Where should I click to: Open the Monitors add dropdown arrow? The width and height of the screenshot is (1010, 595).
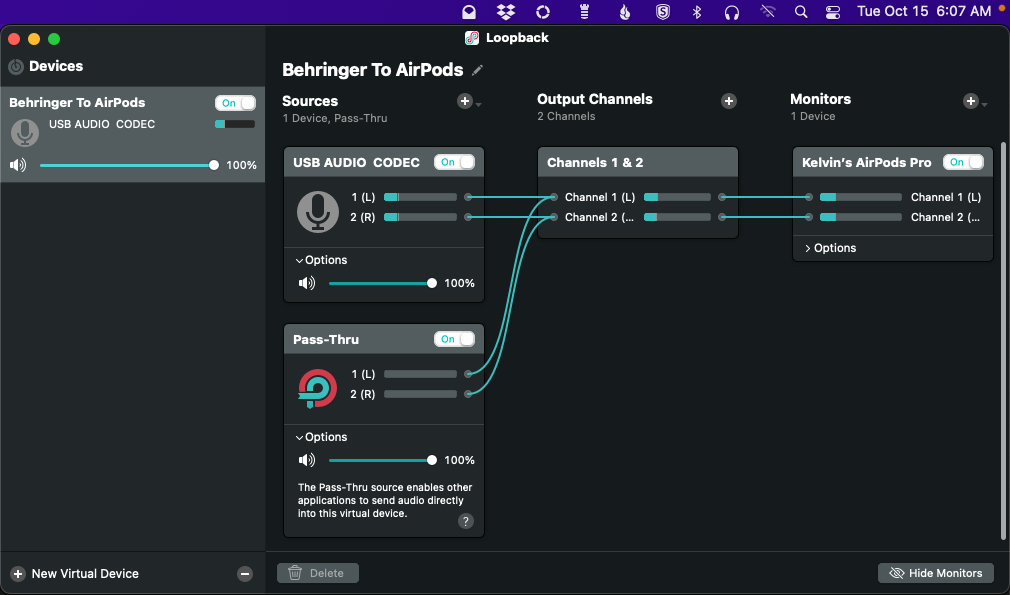coord(984,104)
